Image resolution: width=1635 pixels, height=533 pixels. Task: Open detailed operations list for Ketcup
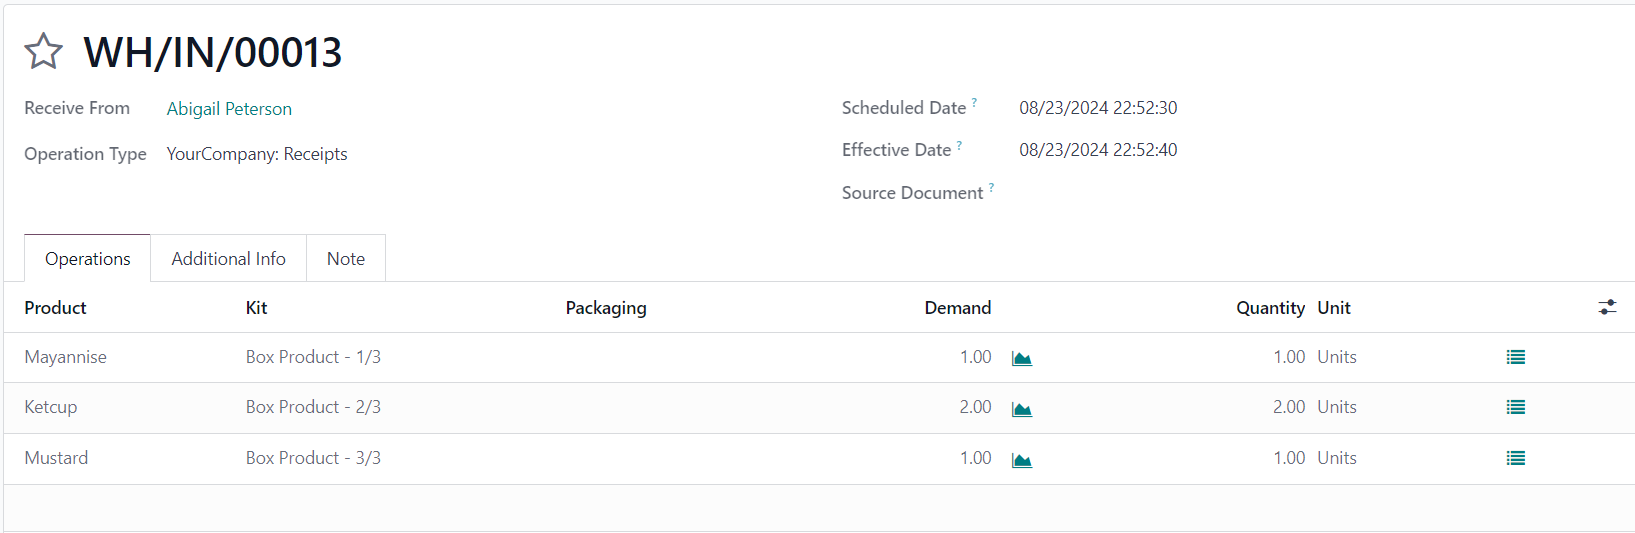click(x=1516, y=407)
